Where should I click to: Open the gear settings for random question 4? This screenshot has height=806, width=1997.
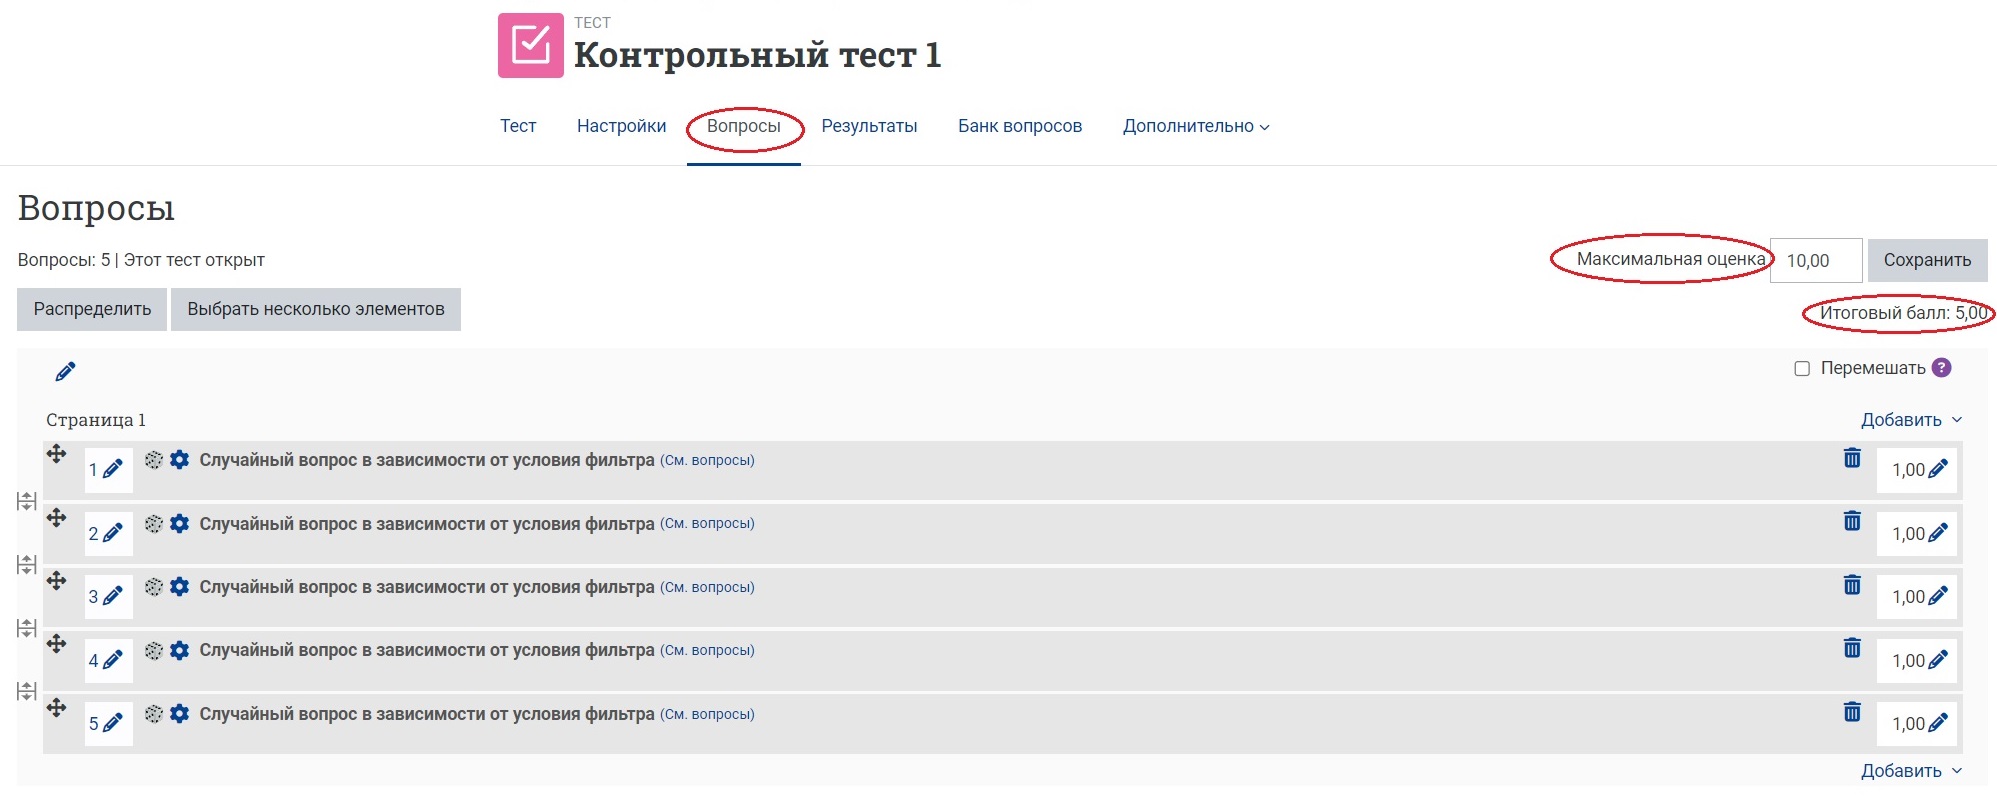[180, 650]
